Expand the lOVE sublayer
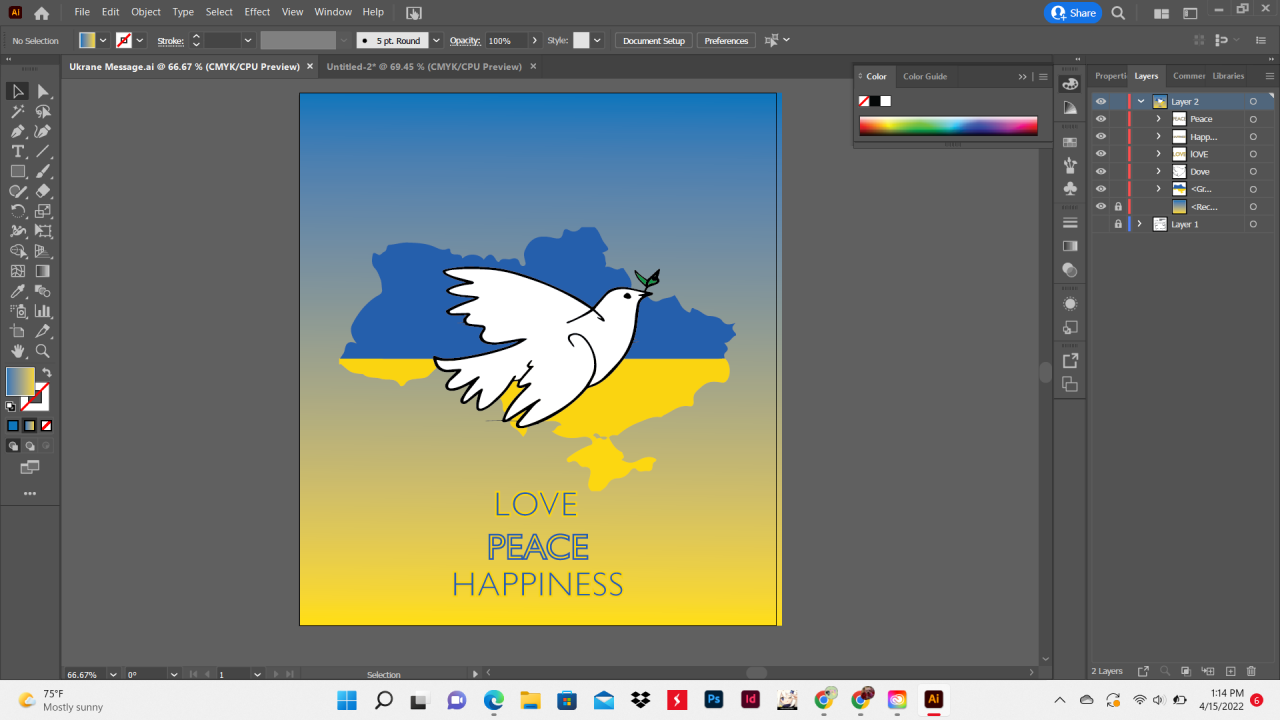1280x720 pixels. pyautogui.click(x=1158, y=154)
